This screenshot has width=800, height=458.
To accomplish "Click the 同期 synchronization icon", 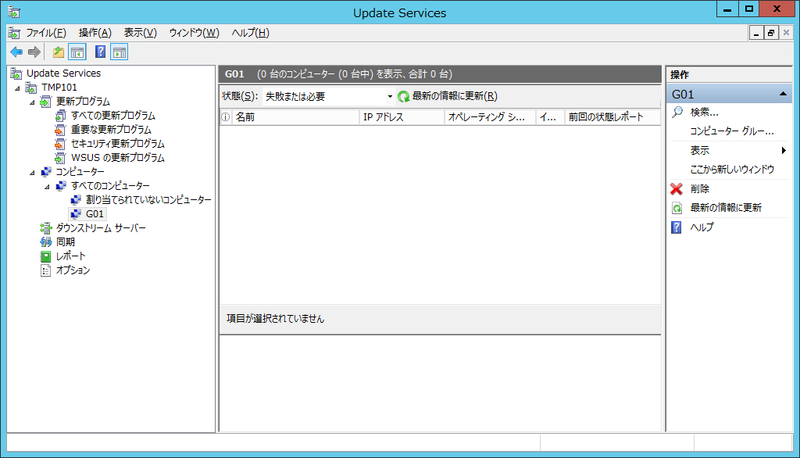I will click(45, 242).
